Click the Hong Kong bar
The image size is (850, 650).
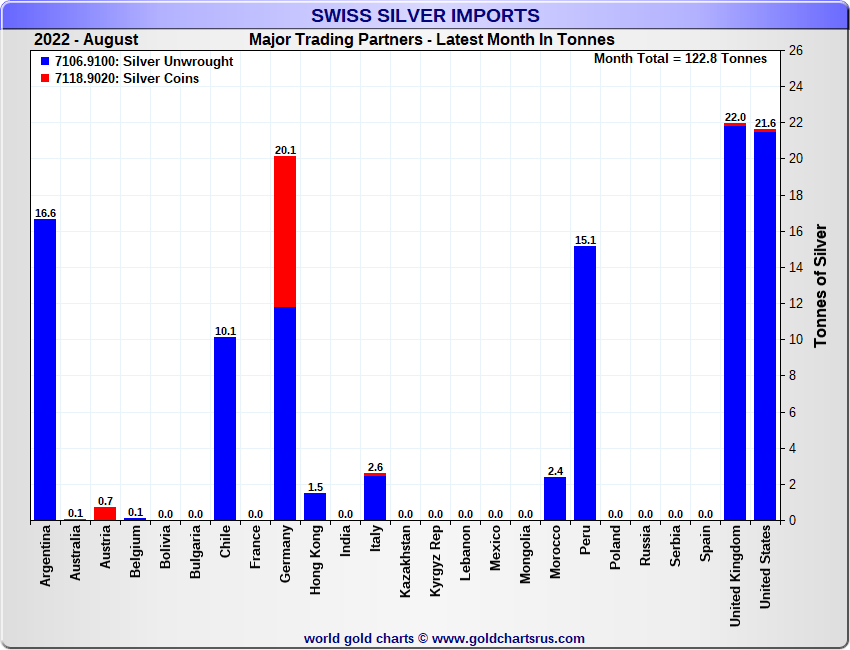(x=315, y=506)
